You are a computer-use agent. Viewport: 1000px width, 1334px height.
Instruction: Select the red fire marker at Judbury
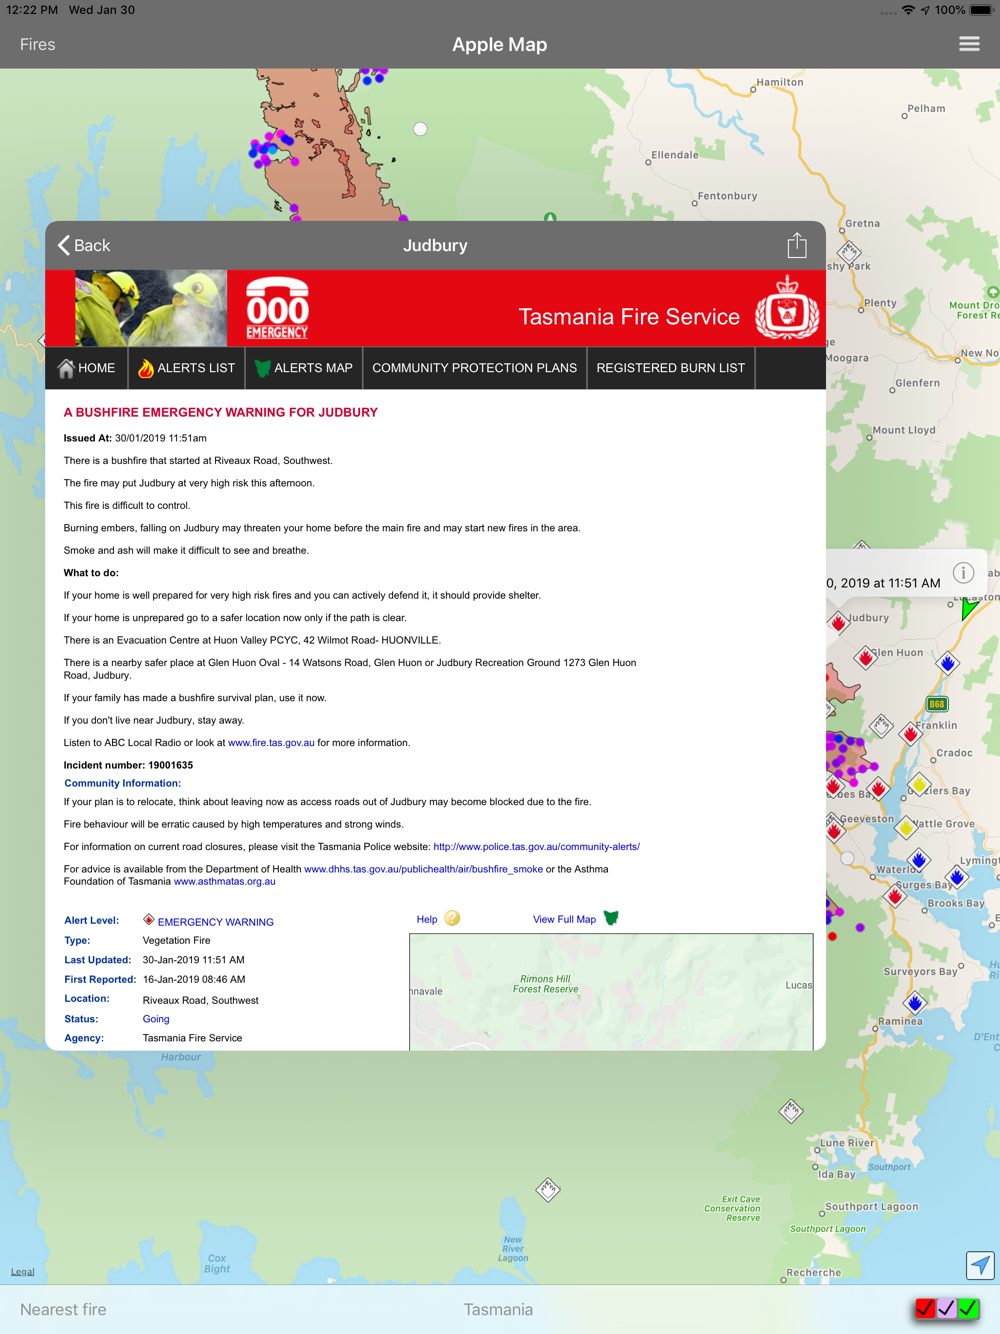839,623
